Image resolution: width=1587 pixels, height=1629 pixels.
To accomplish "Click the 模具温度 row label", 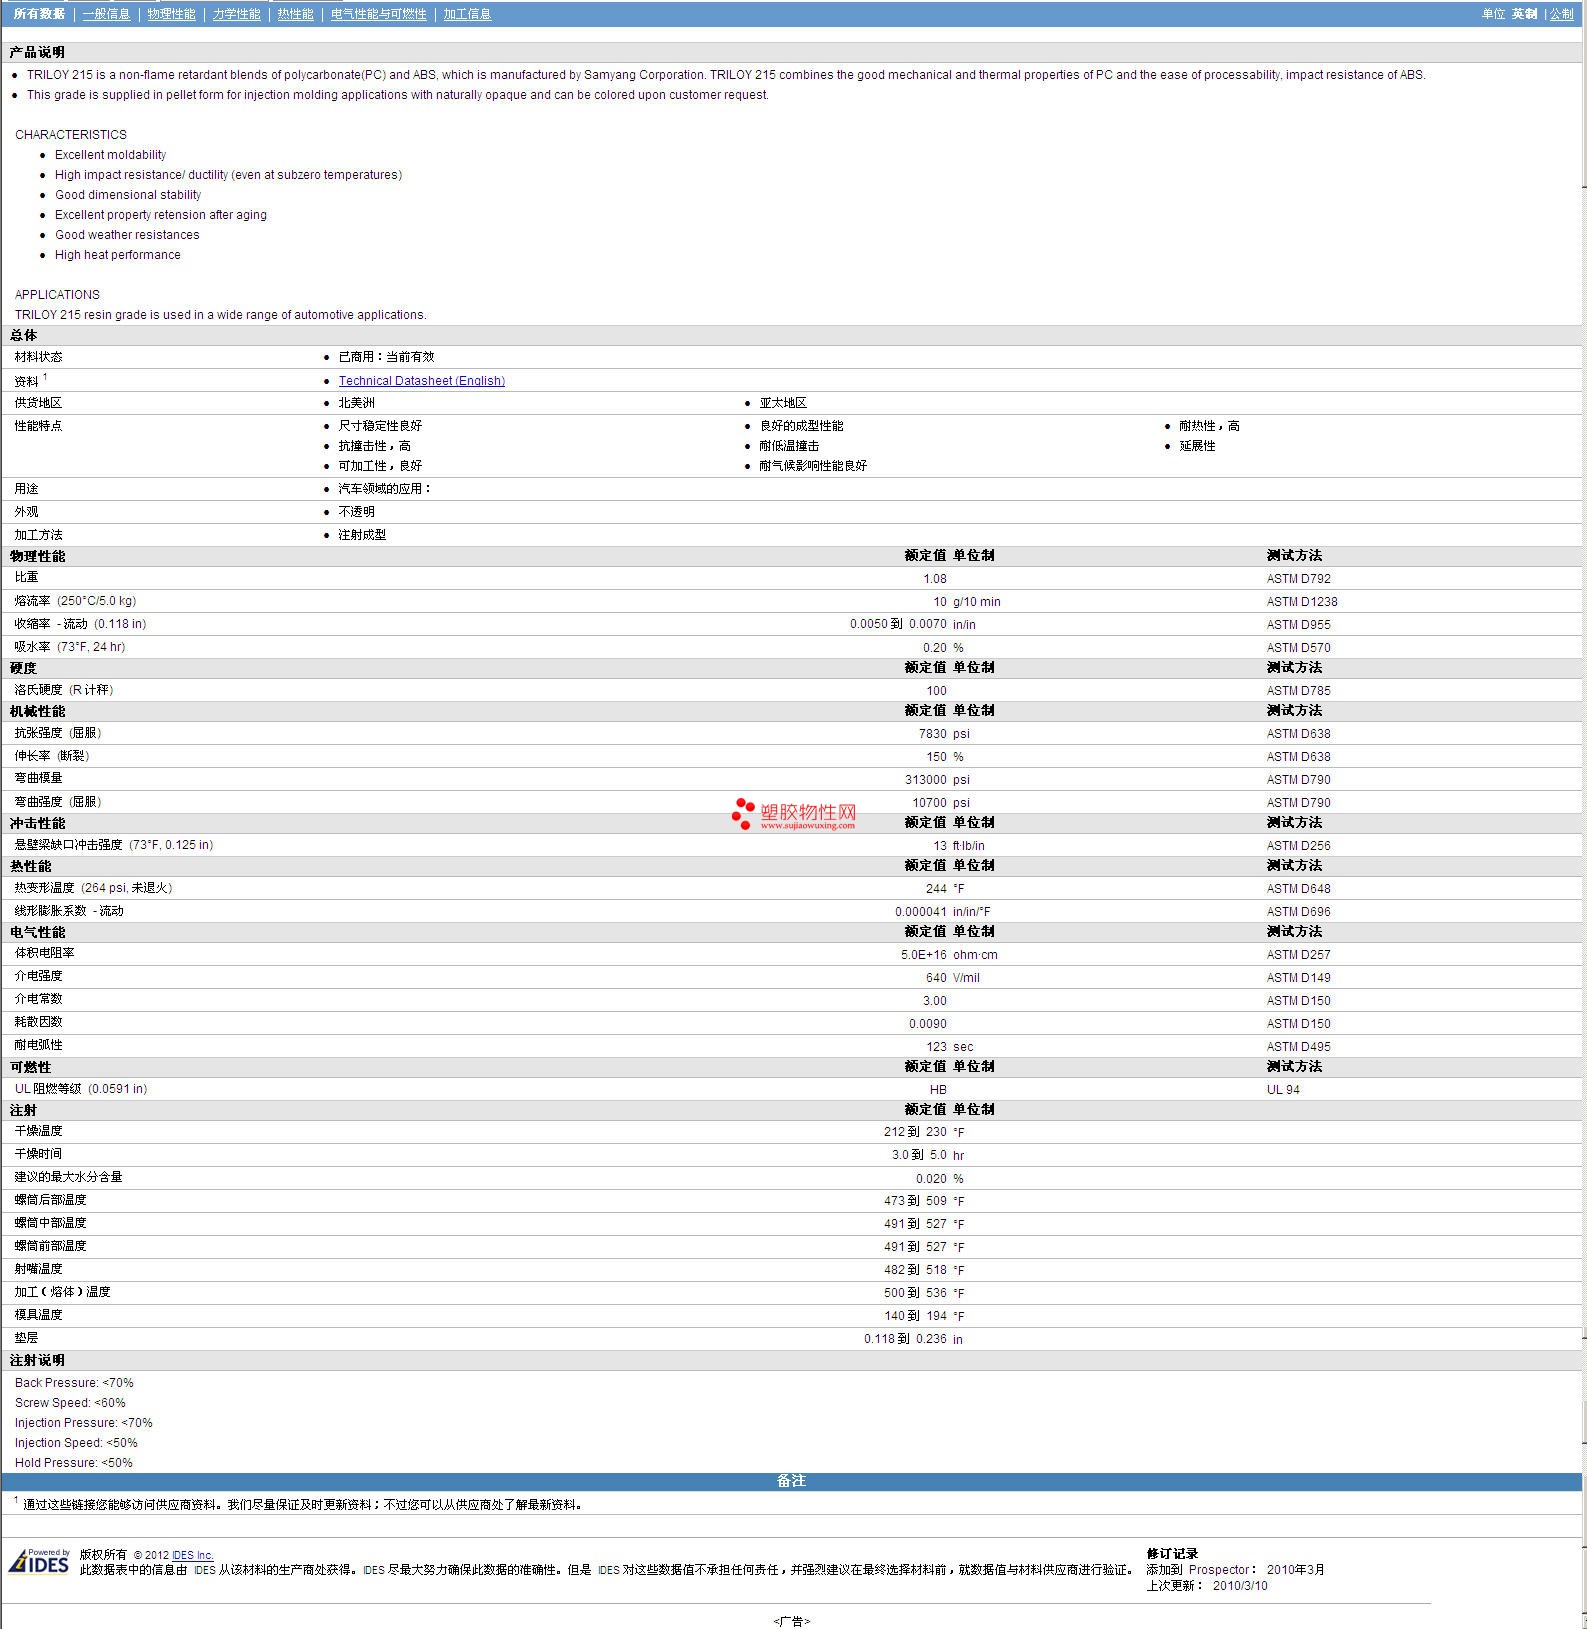I will tap(38, 1315).
